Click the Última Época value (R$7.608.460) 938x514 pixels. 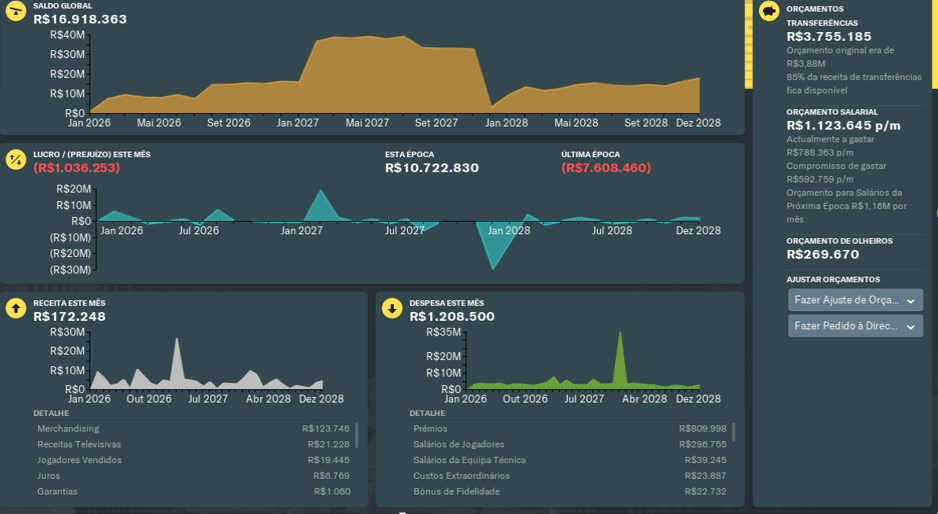click(x=606, y=168)
